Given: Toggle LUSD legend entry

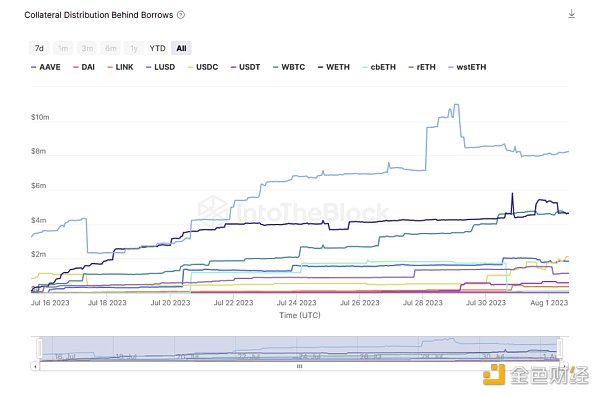Looking at the screenshot, I should pyautogui.click(x=161, y=67).
